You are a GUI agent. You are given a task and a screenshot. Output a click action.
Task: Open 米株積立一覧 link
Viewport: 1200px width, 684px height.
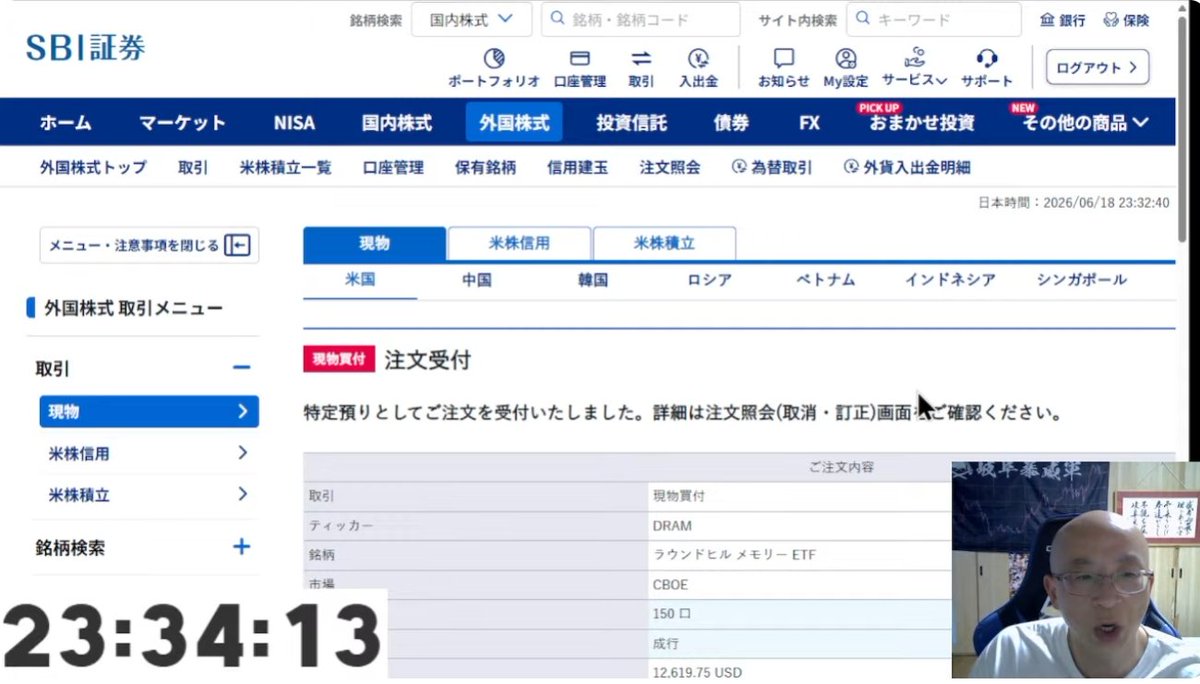pyautogui.click(x=286, y=167)
